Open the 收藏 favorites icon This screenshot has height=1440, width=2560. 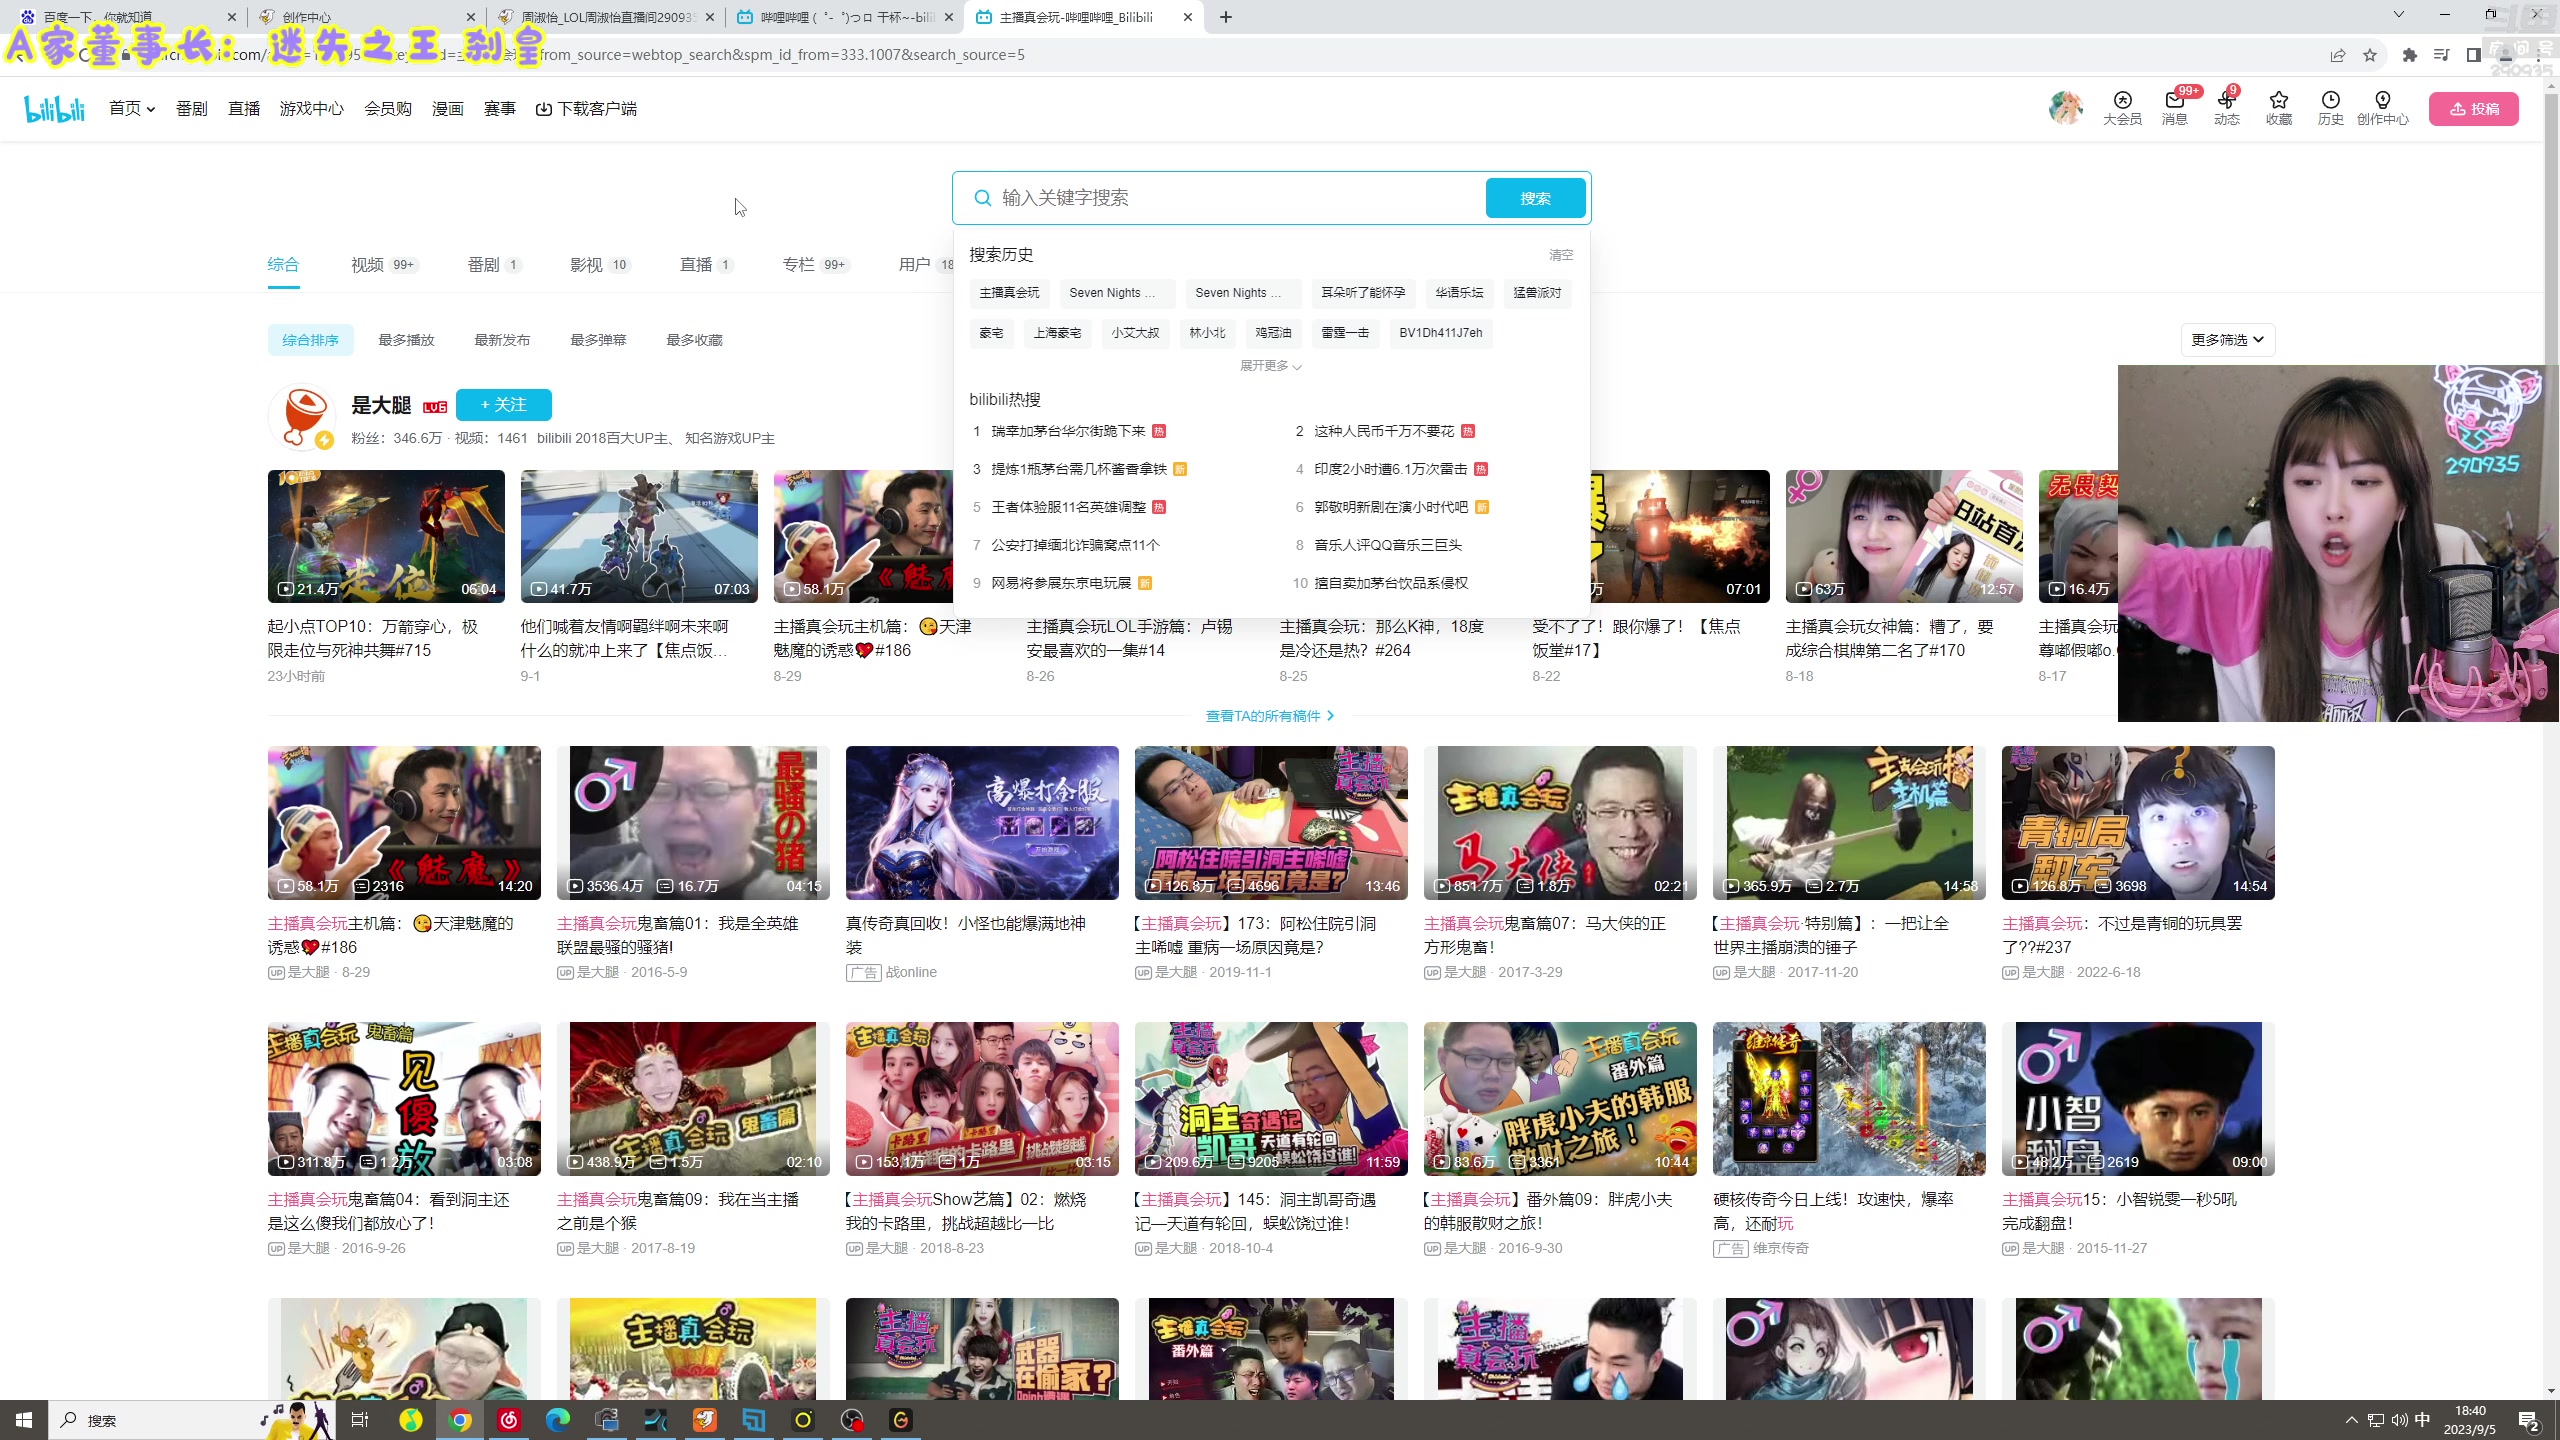point(2277,108)
